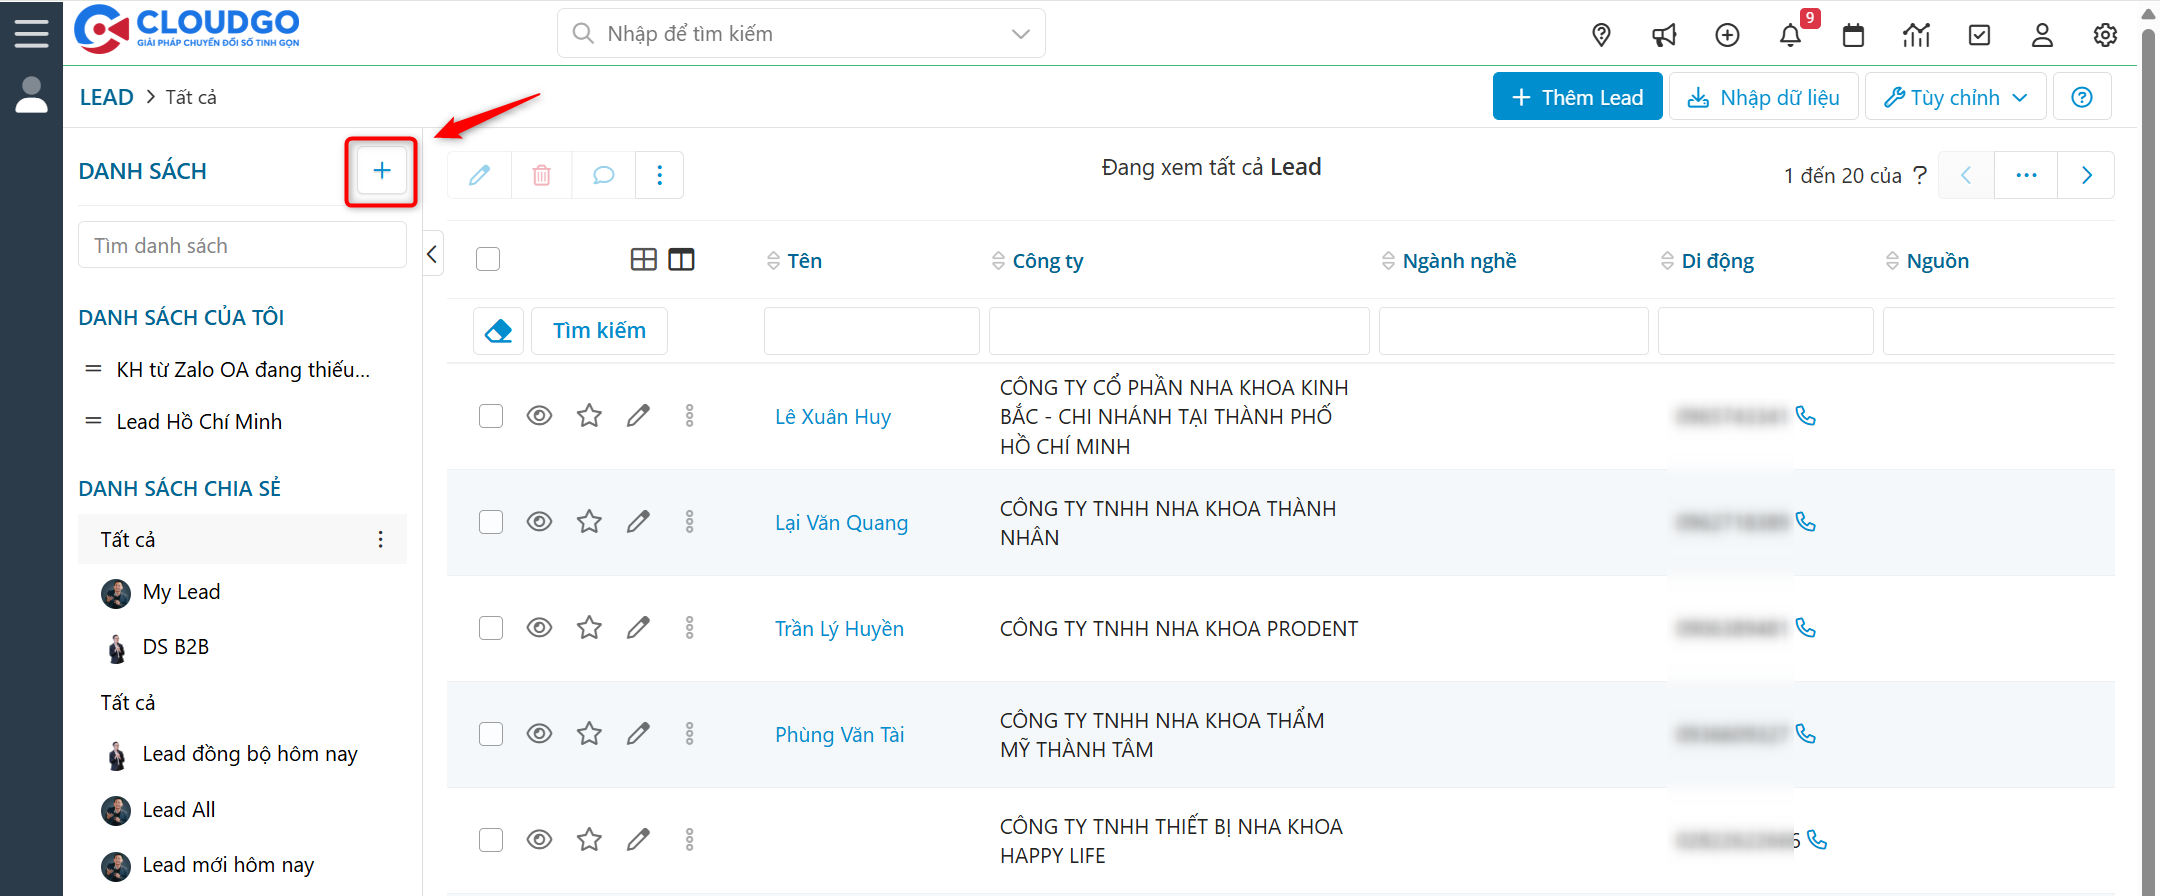Open the calendar icon in top bar
The image size is (2160, 896).
click(1853, 36)
